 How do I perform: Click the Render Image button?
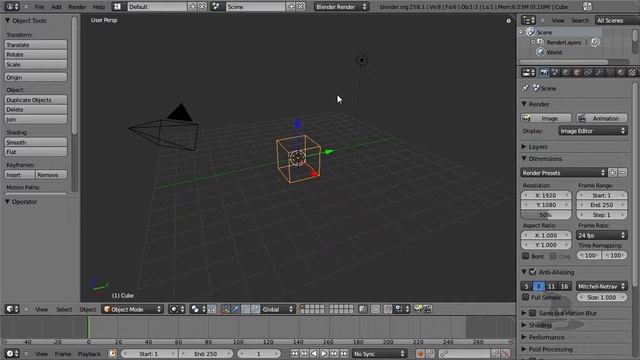click(x=546, y=118)
